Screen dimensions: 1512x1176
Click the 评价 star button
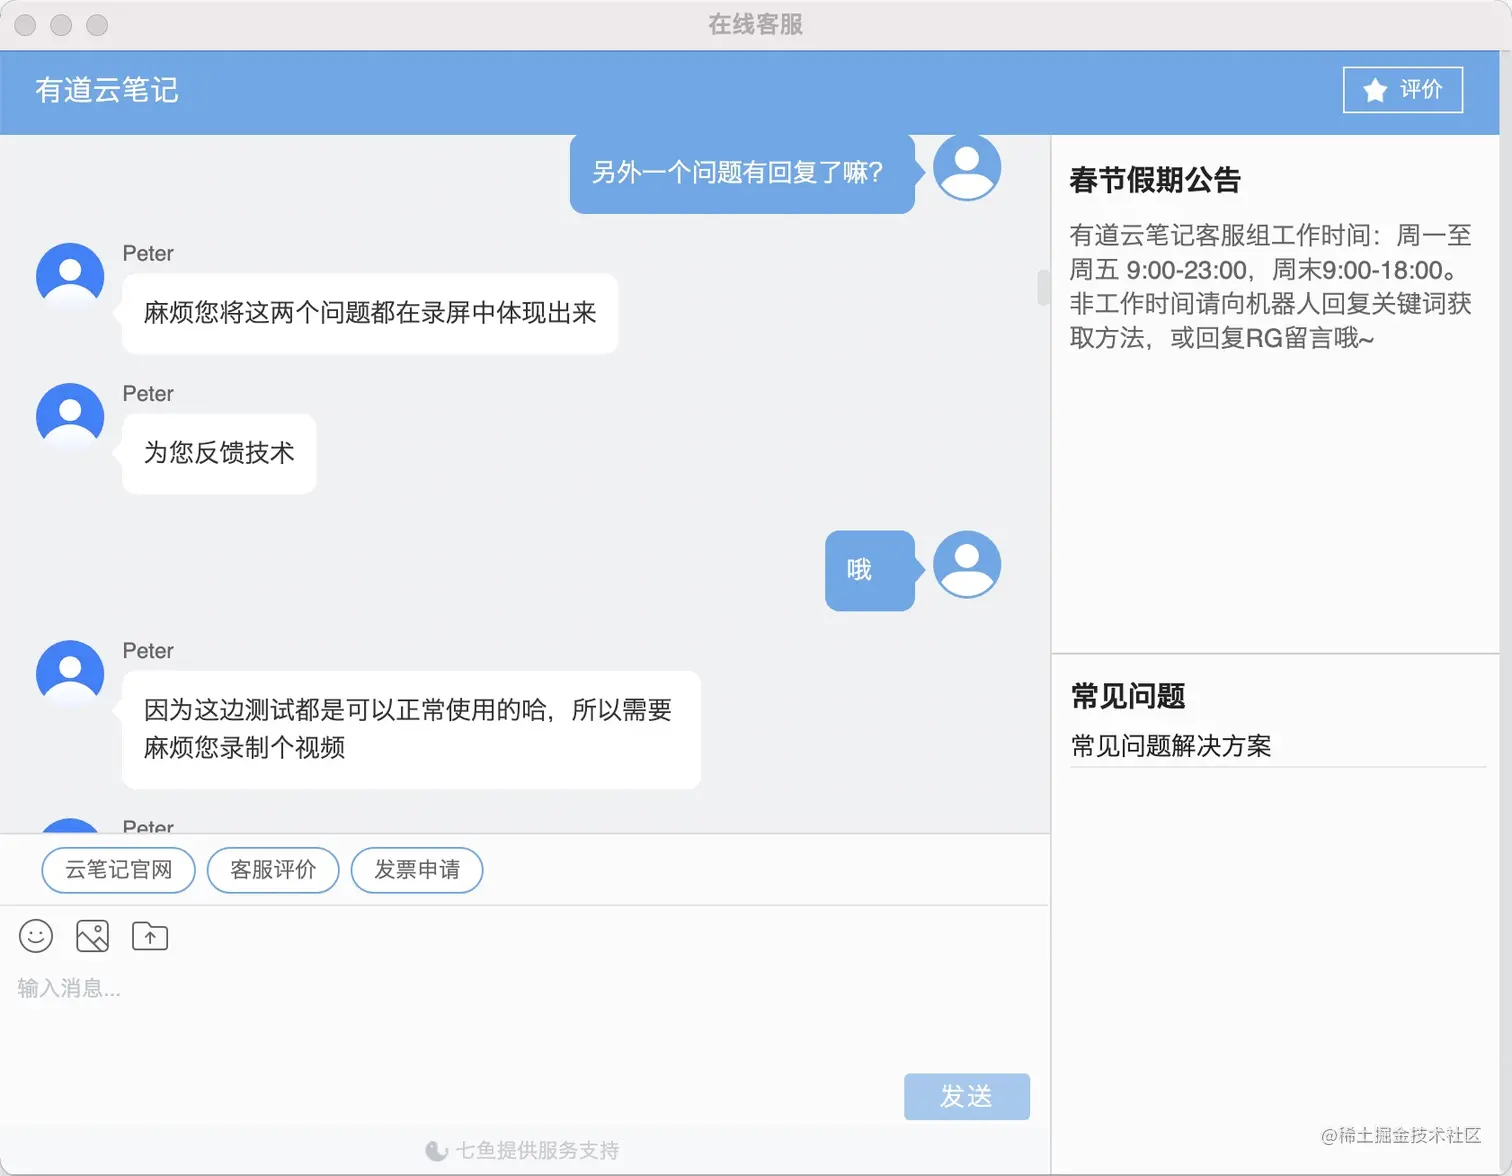click(x=1403, y=90)
